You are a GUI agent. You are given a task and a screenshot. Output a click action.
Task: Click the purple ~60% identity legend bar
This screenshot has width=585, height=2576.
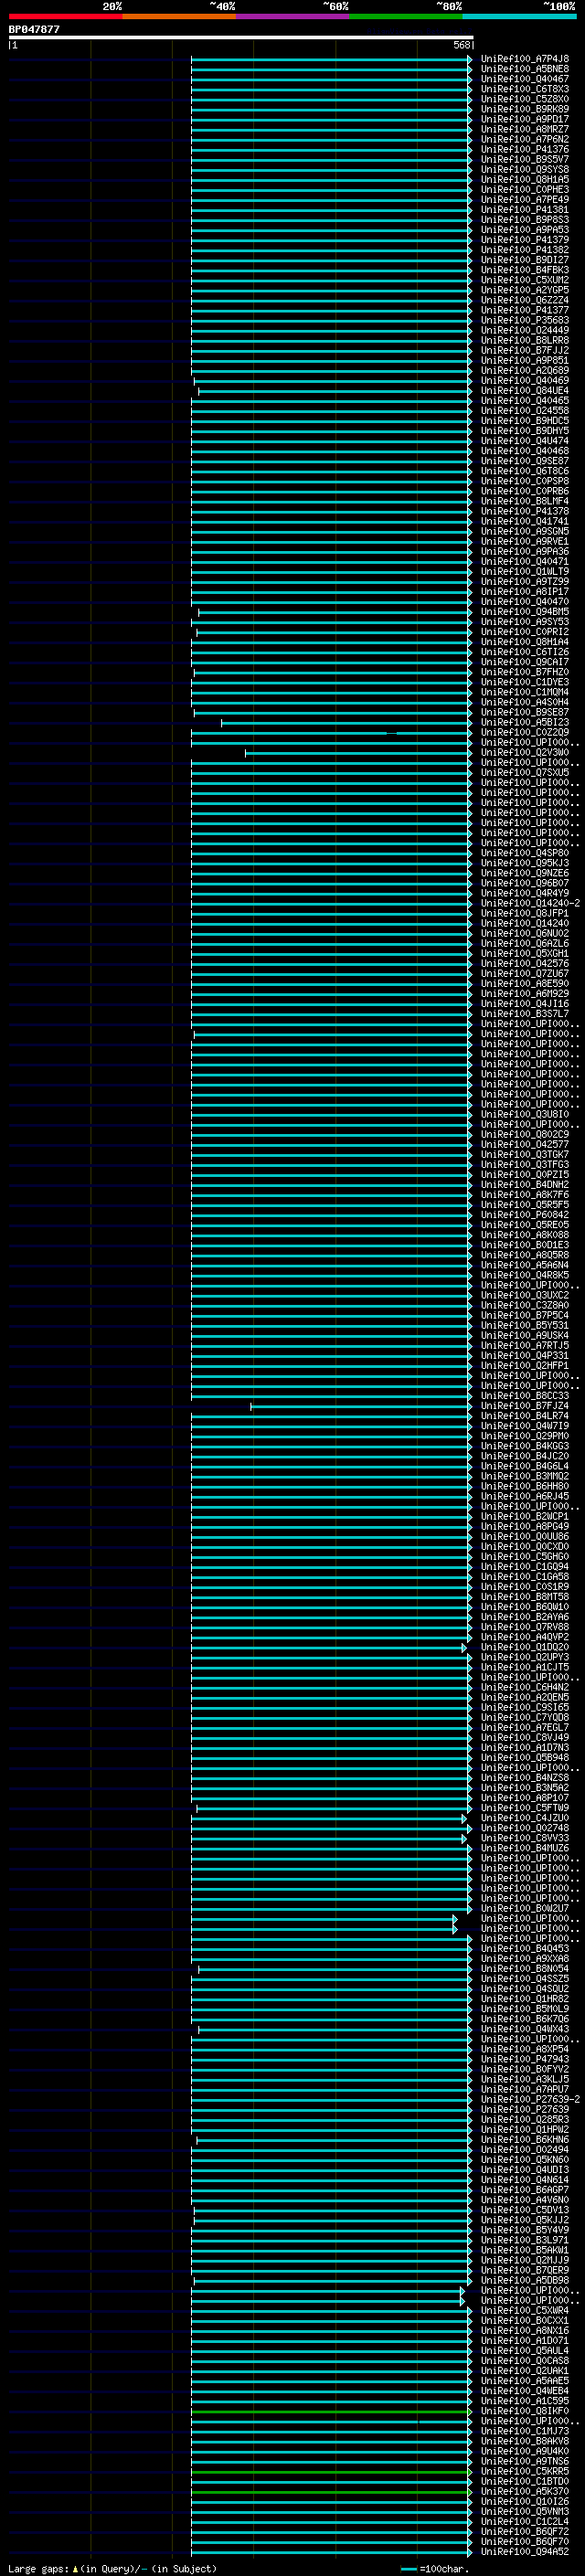[293, 16]
